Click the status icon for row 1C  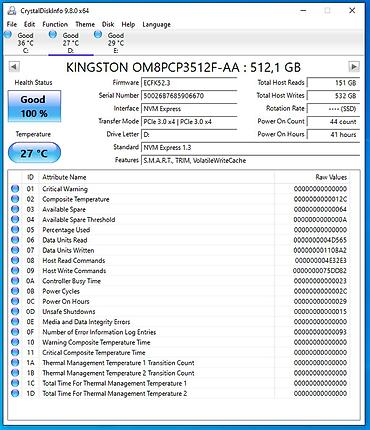click(15, 383)
